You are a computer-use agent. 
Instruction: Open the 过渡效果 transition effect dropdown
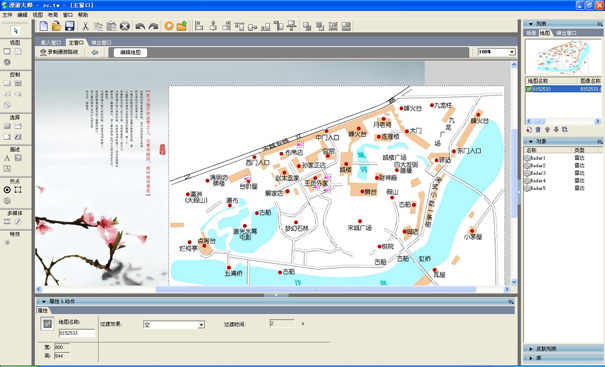pos(201,325)
